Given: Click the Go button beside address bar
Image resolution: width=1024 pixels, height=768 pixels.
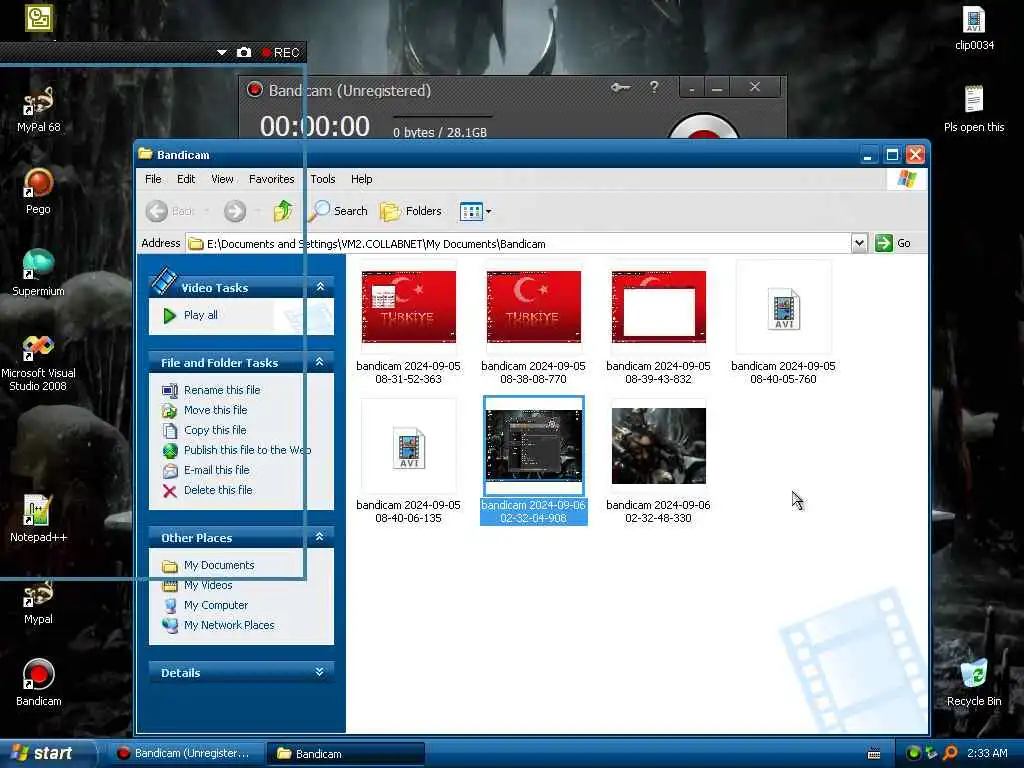Looking at the screenshot, I should pos(893,243).
